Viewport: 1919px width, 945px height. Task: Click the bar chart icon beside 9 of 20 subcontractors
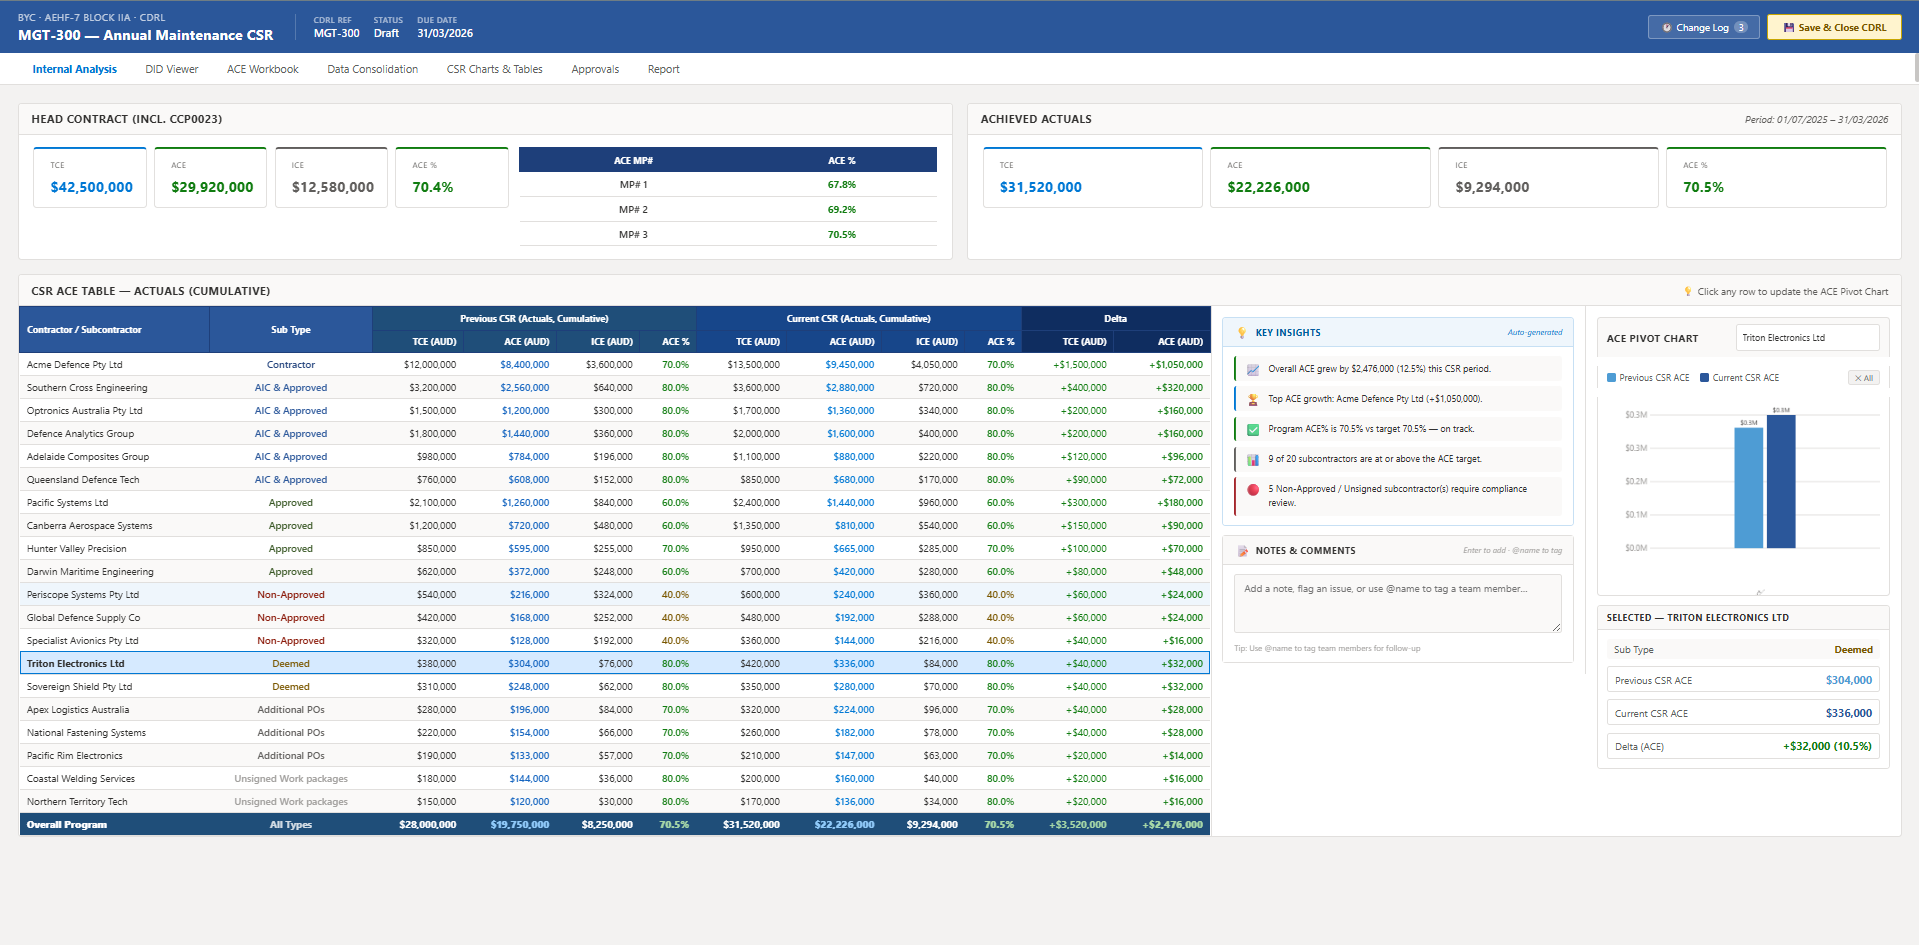pos(1253,459)
